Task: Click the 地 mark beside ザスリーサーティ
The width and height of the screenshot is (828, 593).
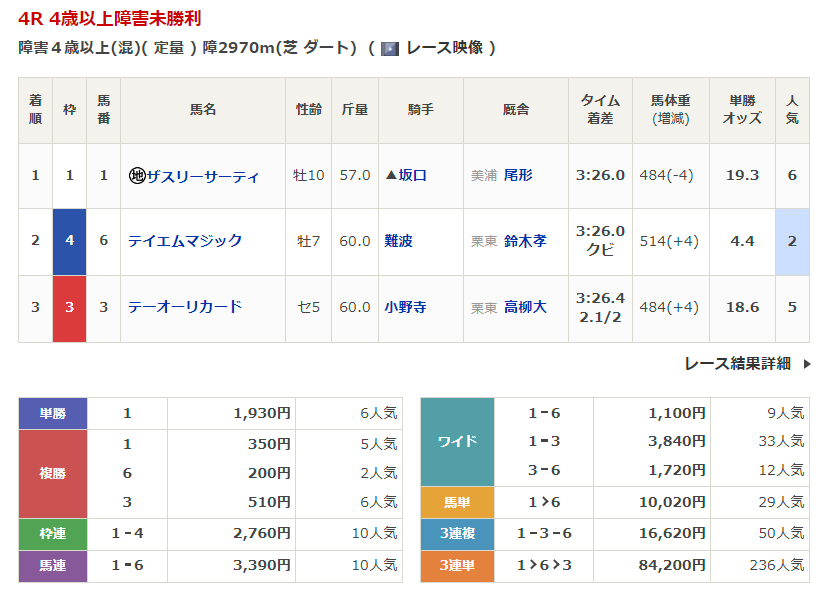Action: point(137,176)
